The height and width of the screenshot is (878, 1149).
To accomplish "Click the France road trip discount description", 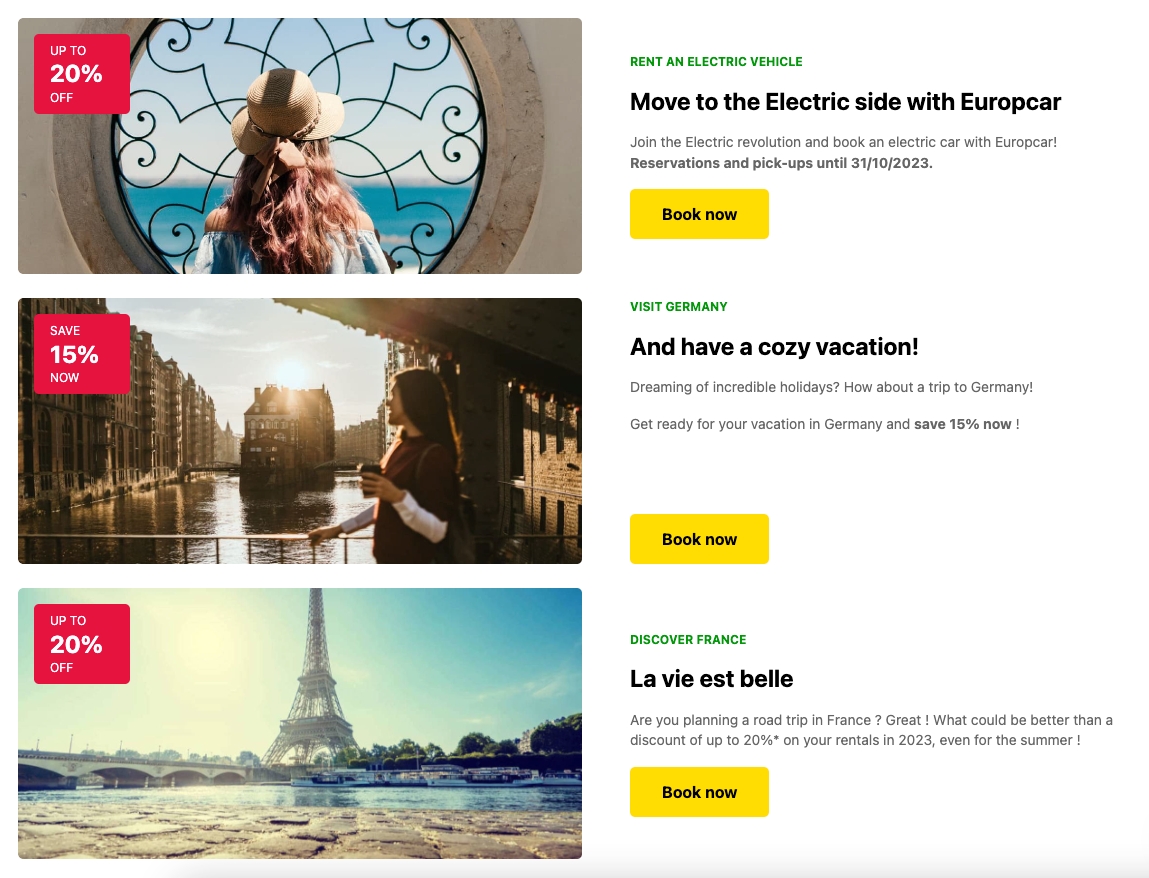I will point(871,730).
